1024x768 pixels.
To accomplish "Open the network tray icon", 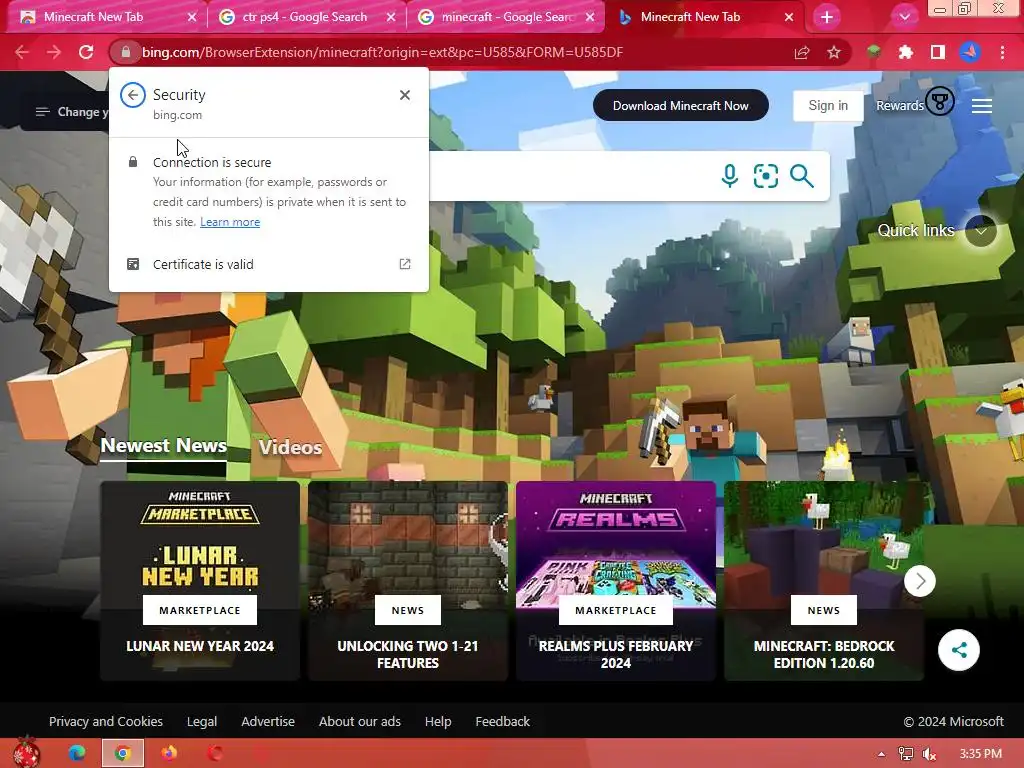I will (906, 754).
